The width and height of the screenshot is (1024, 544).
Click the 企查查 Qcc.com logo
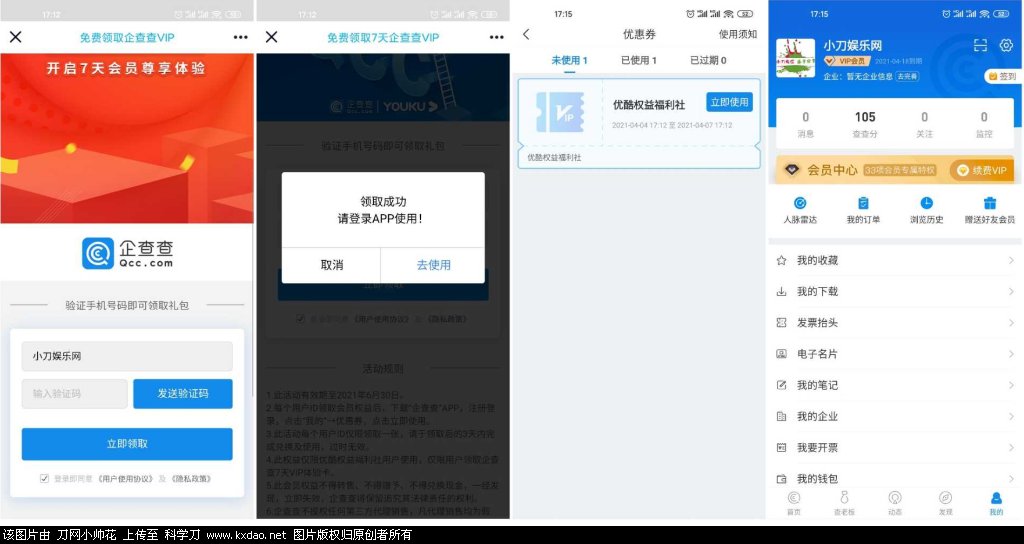pyautogui.click(x=127, y=253)
